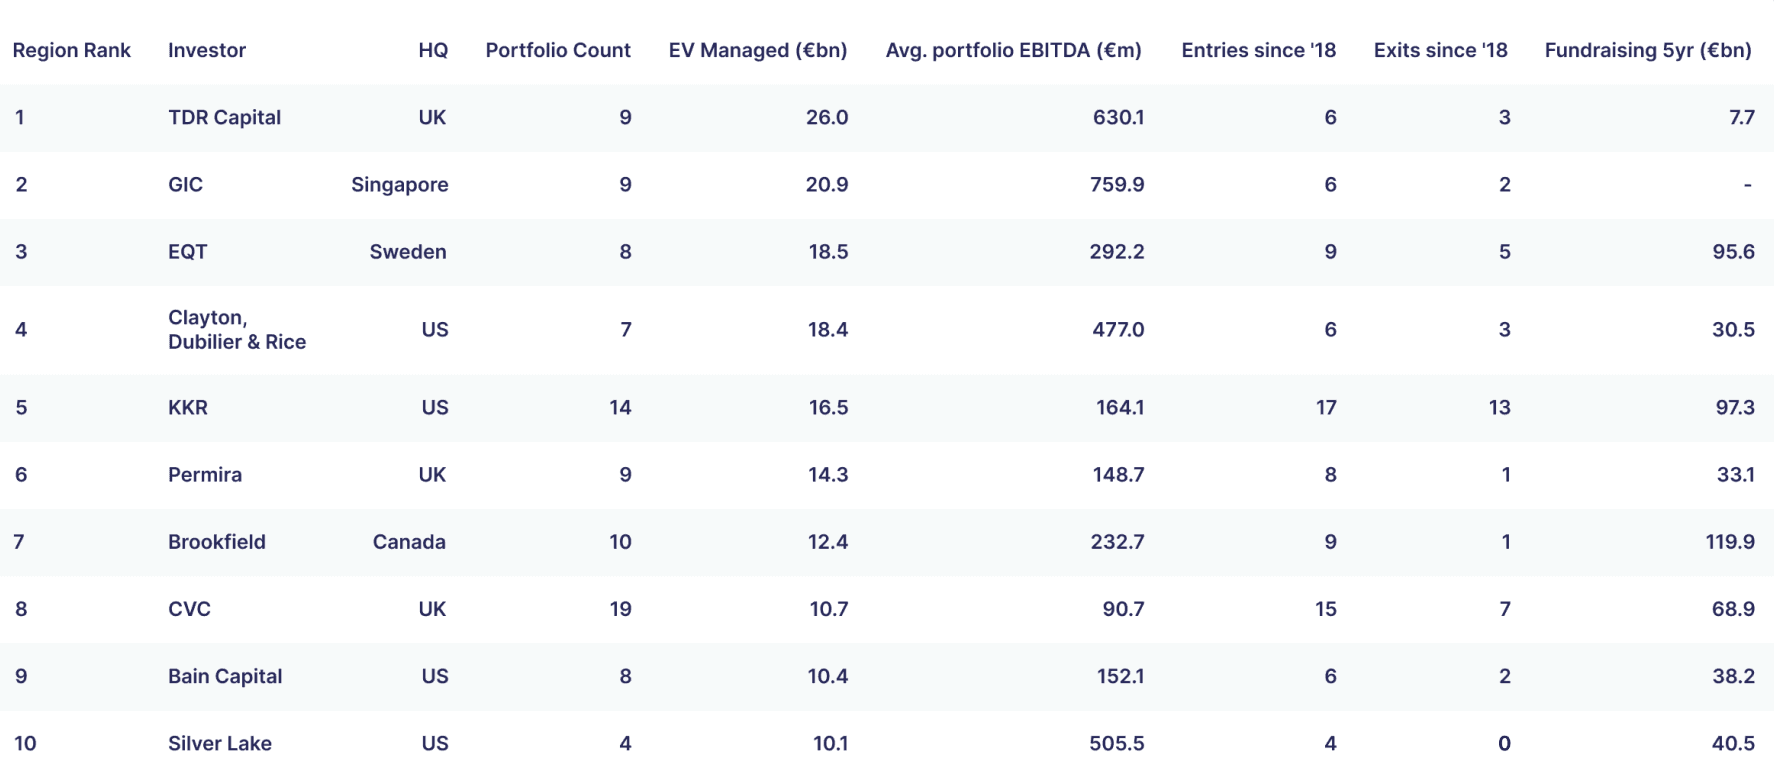Click the Investor column header
The height and width of the screenshot is (772, 1774).
pyautogui.click(x=207, y=50)
